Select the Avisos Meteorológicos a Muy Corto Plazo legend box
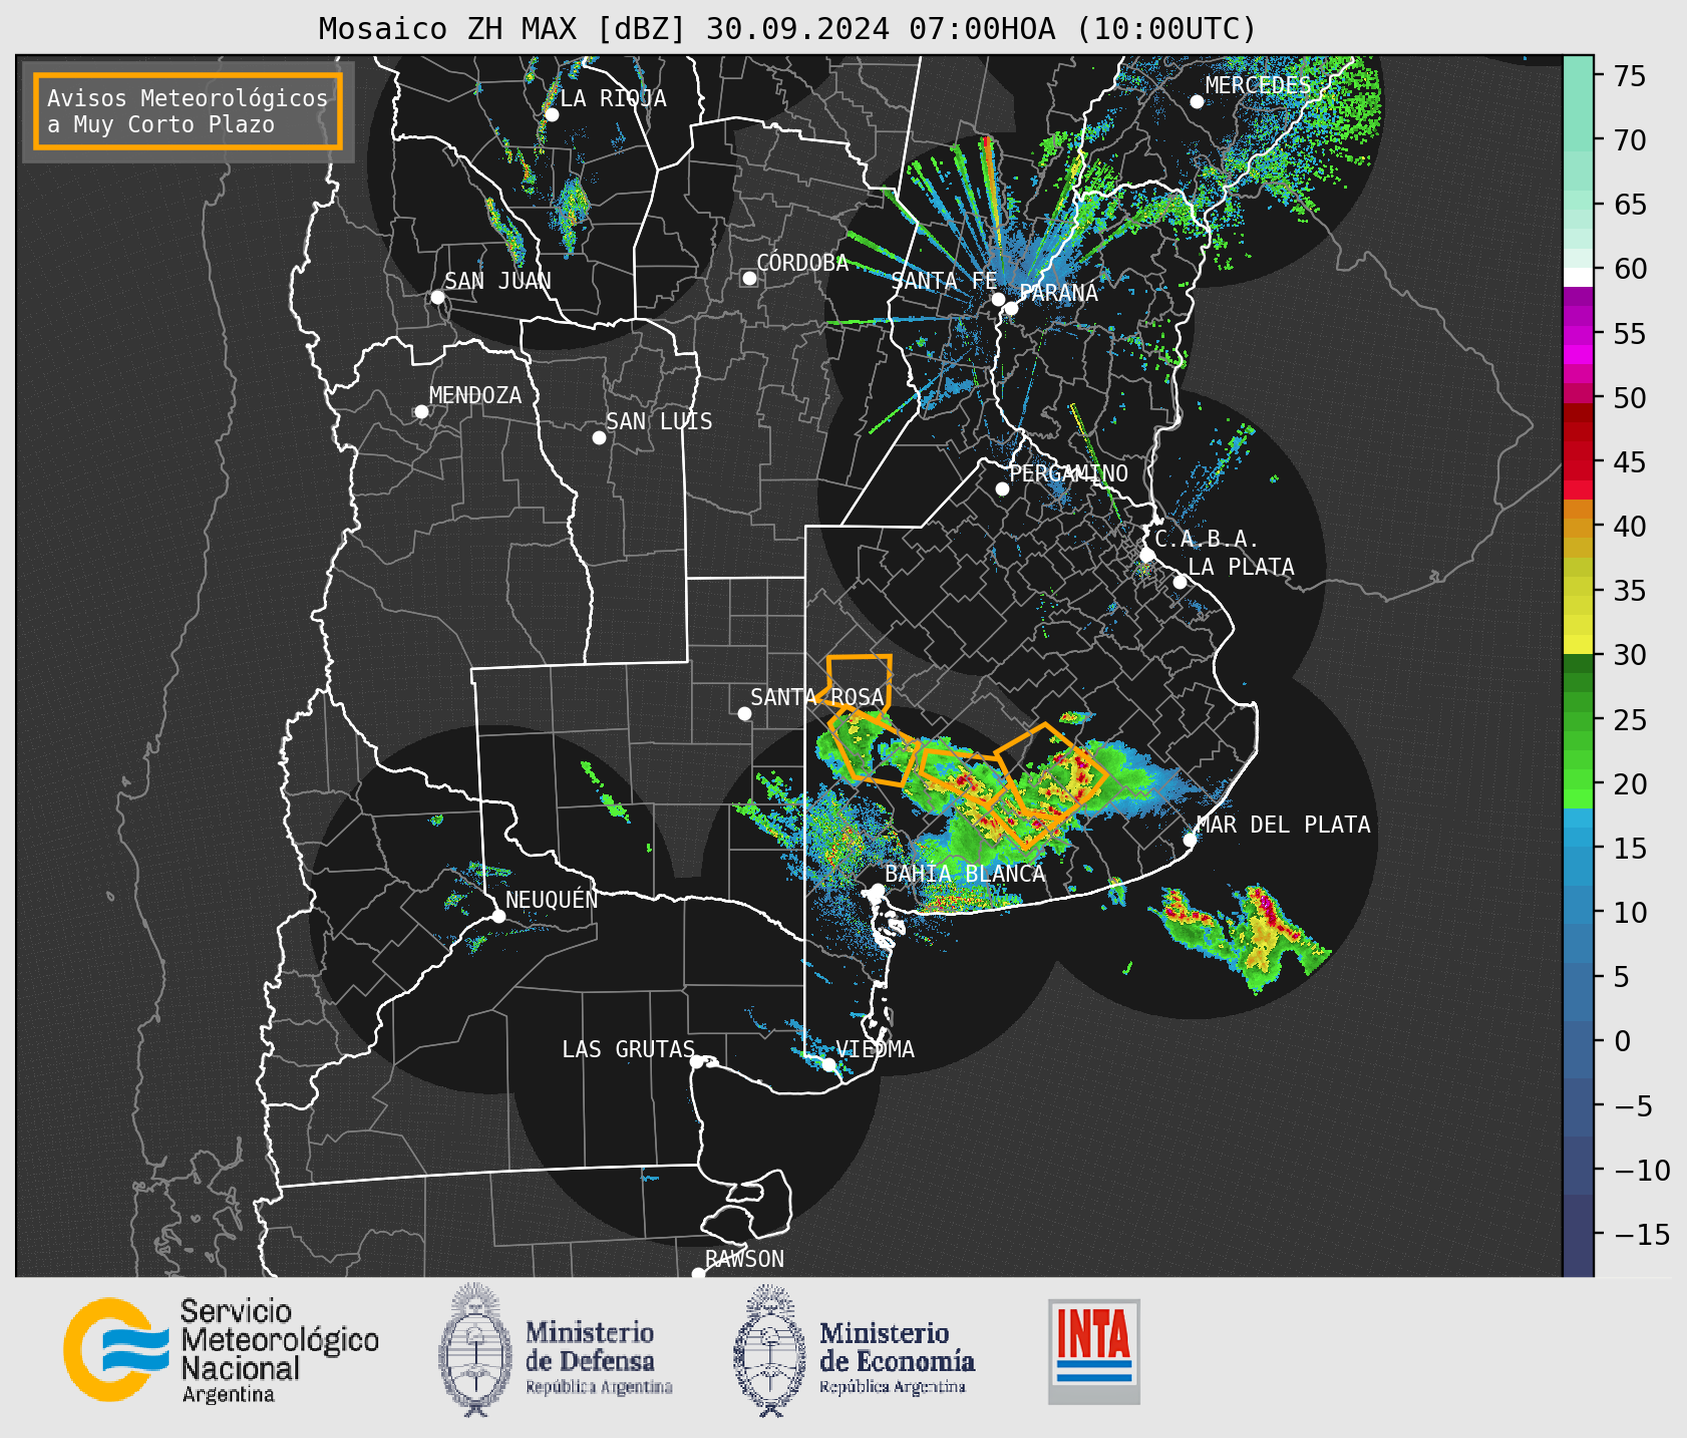Image resolution: width=1687 pixels, height=1438 pixels. click(x=188, y=111)
